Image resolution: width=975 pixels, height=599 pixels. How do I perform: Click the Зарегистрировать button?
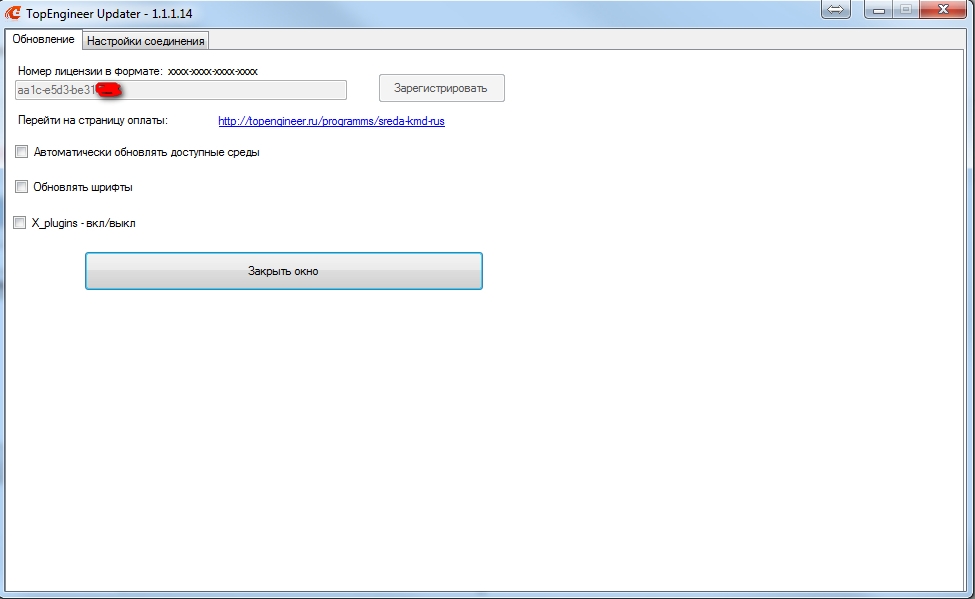[441, 88]
